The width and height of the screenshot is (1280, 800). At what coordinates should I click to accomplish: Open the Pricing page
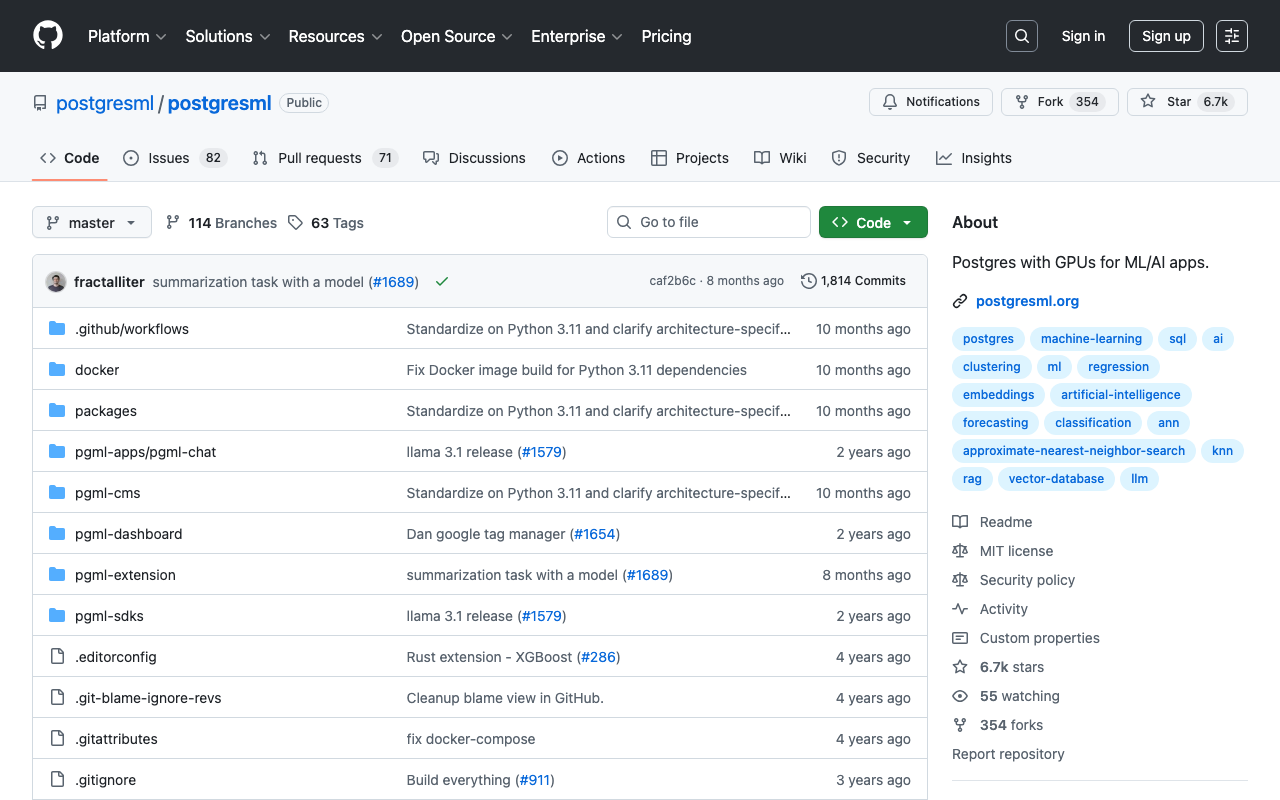[x=666, y=36]
